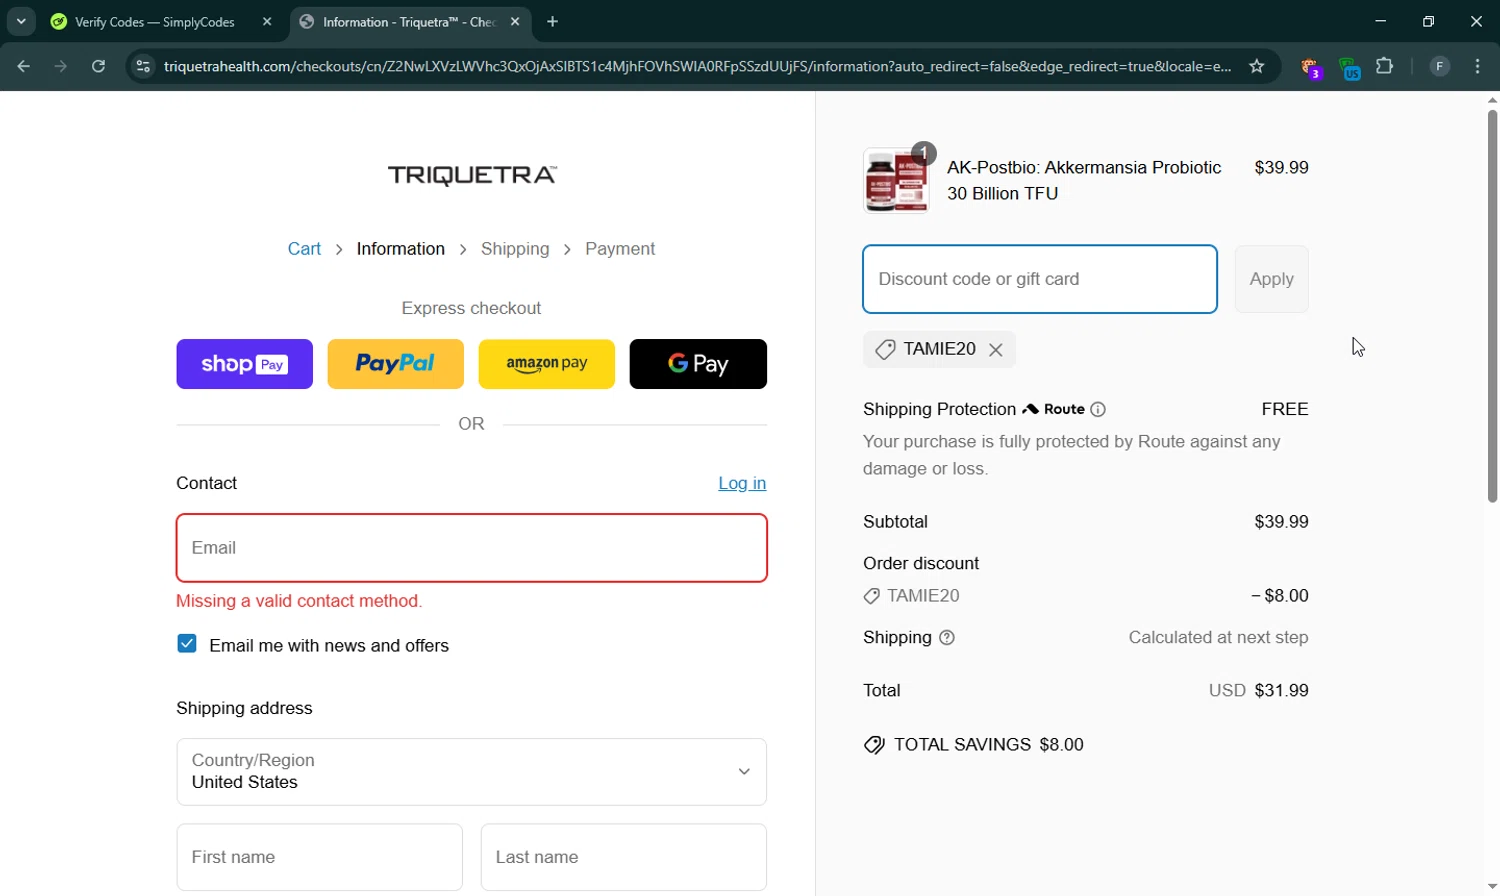This screenshot has width=1500, height=896.
Task: Select the Information Triquetra checkout tab
Action: tap(410, 21)
